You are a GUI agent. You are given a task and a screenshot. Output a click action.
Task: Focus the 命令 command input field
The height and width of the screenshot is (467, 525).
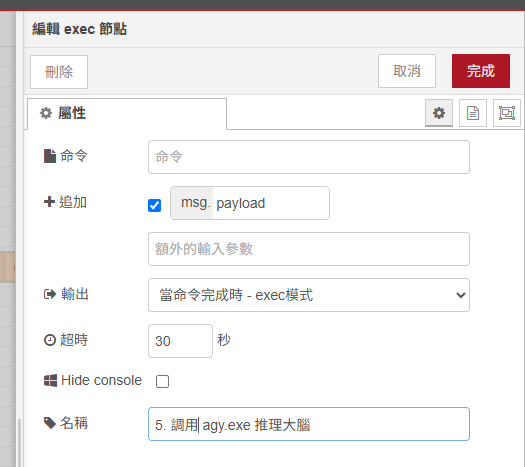pyautogui.click(x=309, y=157)
